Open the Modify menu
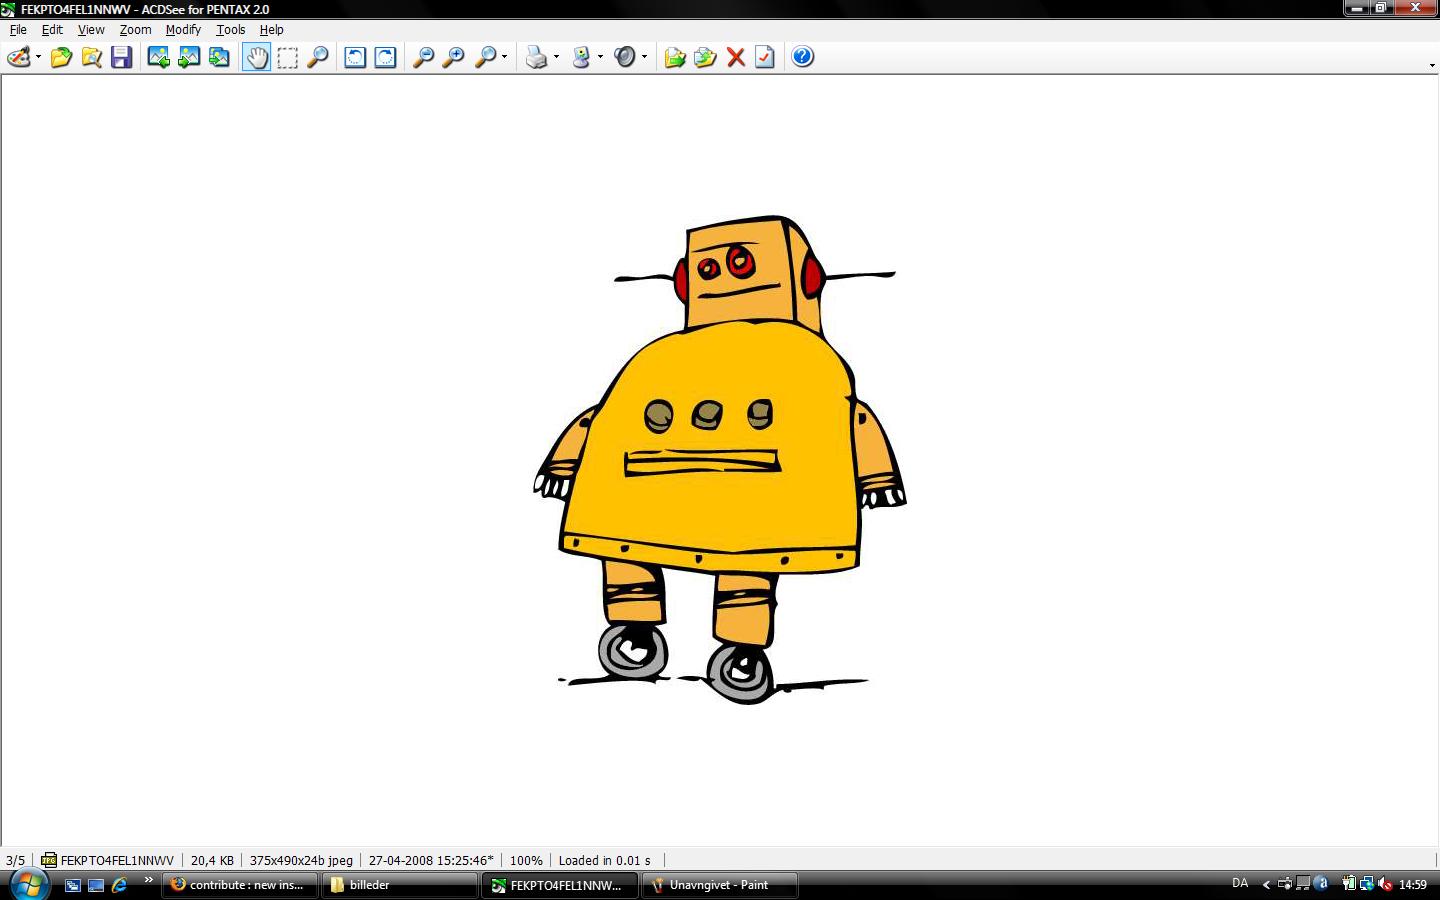The image size is (1440, 900). (183, 30)
